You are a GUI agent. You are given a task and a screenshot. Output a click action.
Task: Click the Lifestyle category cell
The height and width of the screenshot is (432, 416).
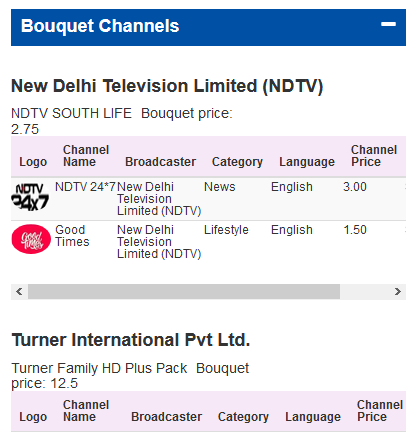[226, 230]
